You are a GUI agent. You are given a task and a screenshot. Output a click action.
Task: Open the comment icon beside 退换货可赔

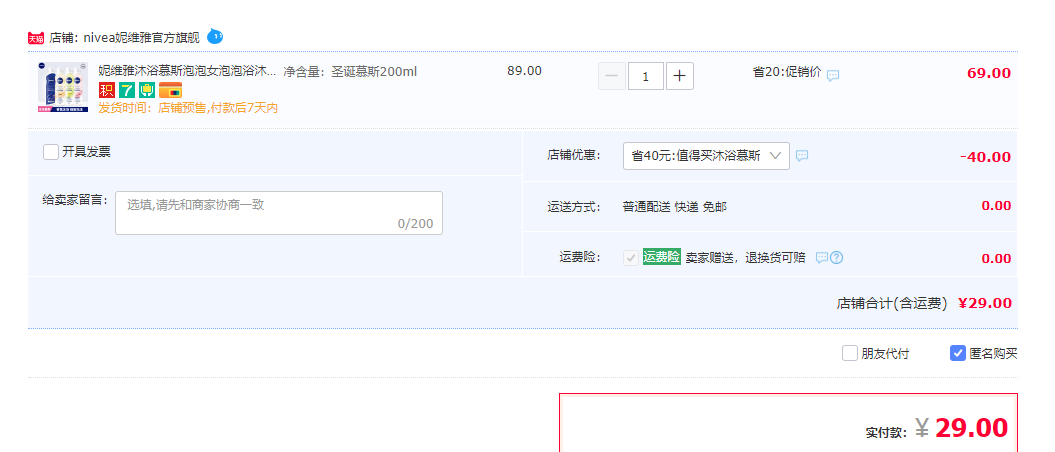coord(822,258)
